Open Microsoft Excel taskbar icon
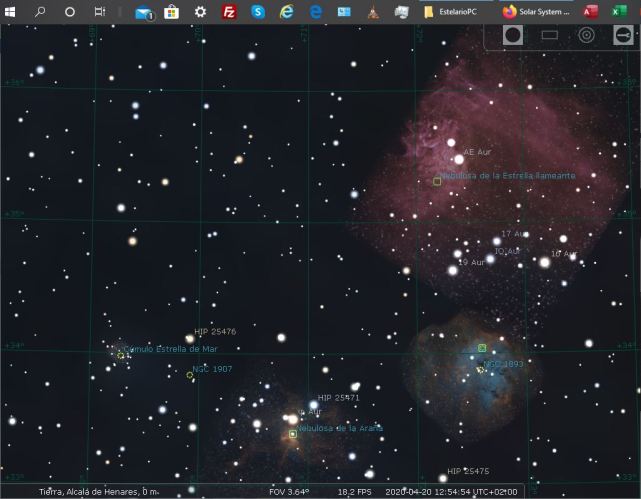The width and height of the screenshot is (641, 499). pos(619,12)
